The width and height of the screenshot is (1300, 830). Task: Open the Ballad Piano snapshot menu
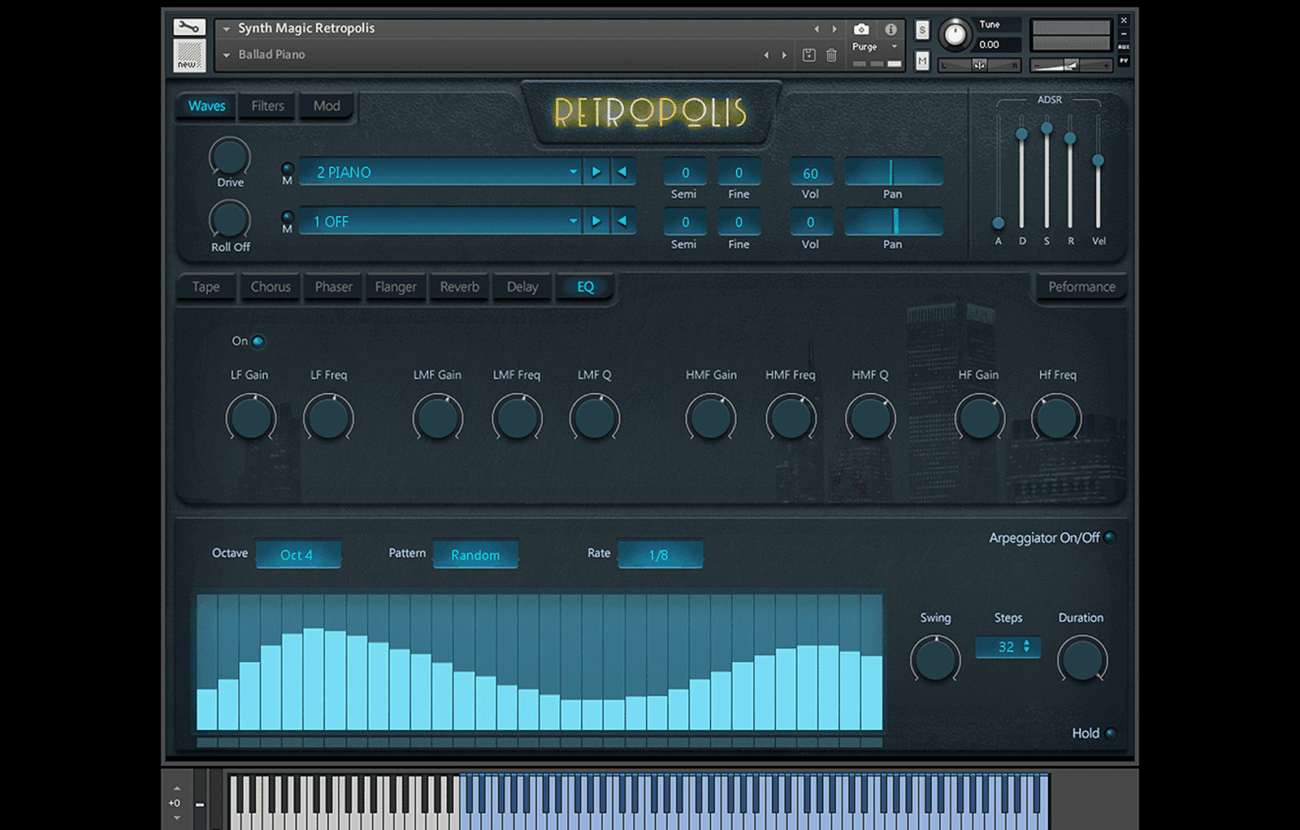click(x=227, y=55)
